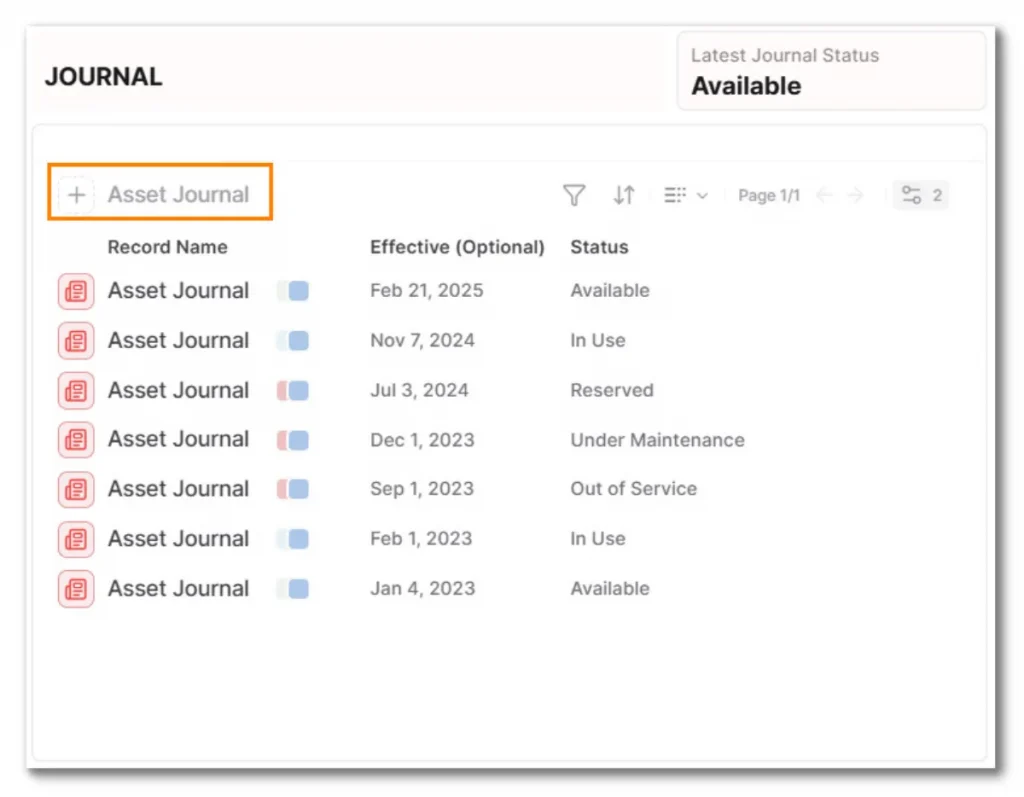Switch the toggle on the Out of Service row

(293, 489)
